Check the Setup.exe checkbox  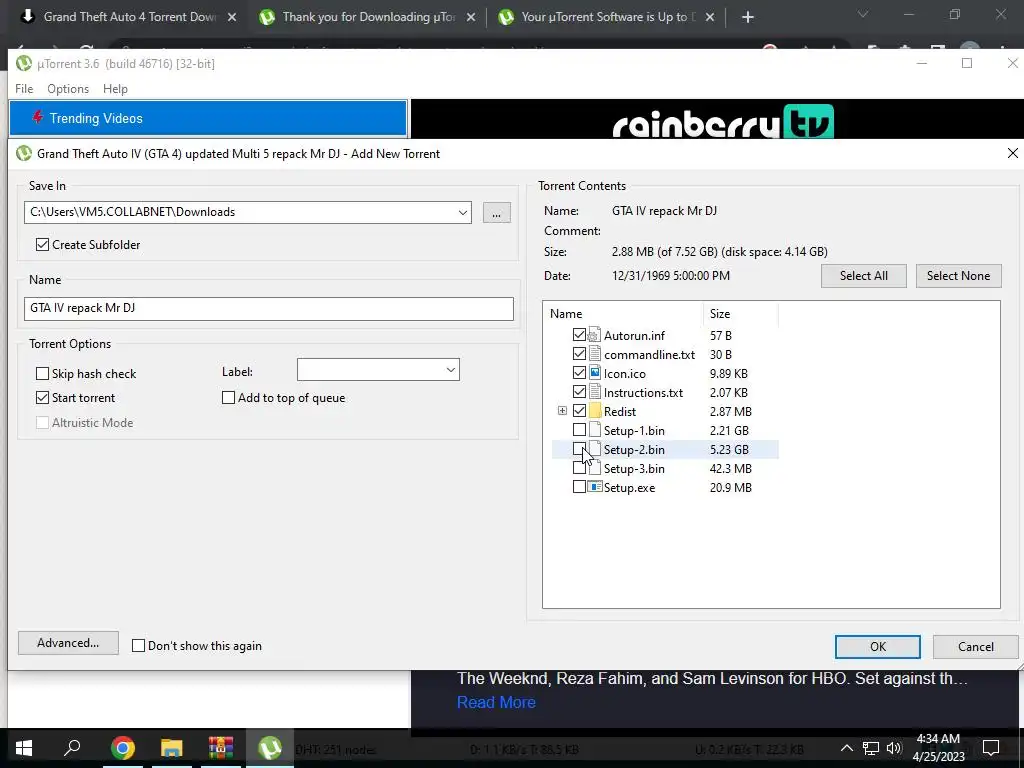click(579, 487)
